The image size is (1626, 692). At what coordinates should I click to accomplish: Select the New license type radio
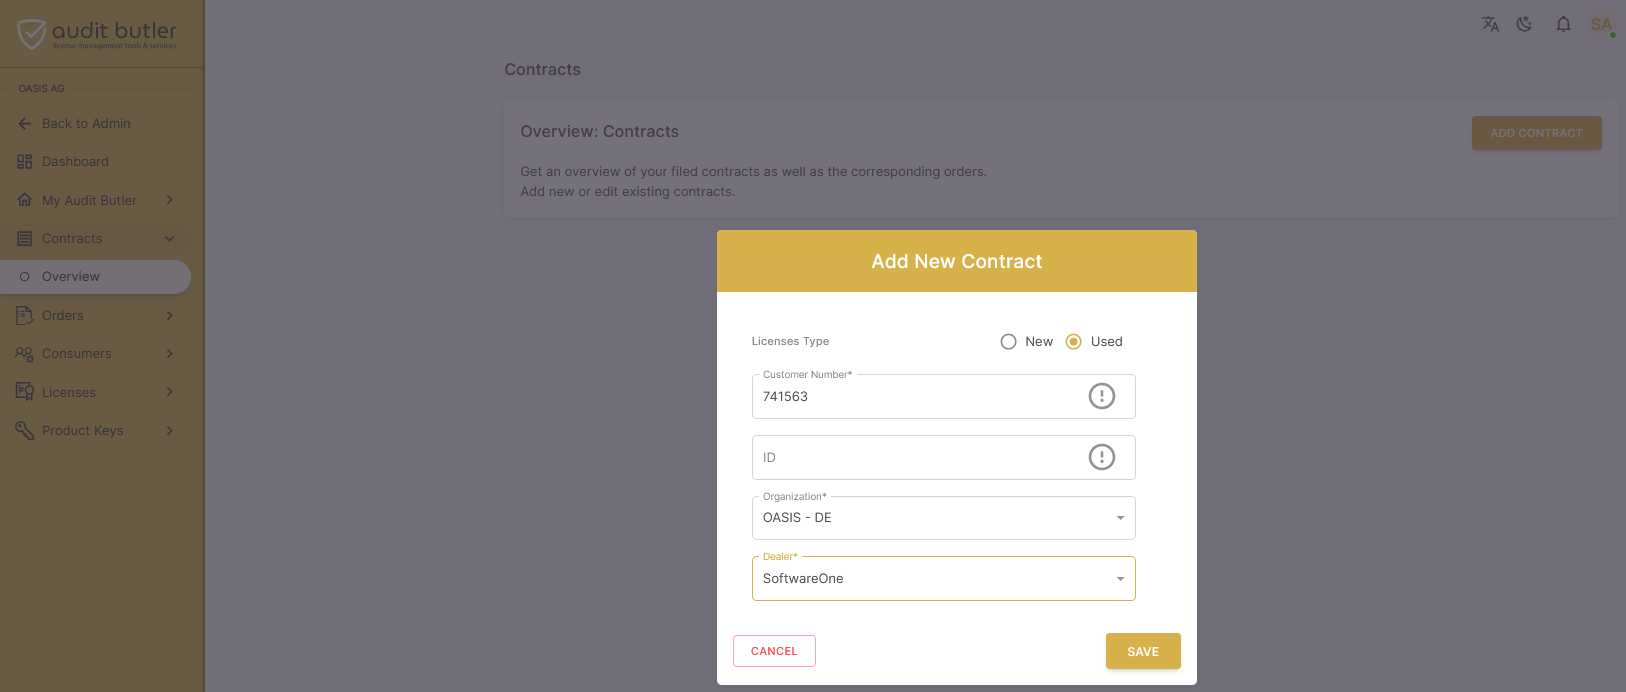1008,342
